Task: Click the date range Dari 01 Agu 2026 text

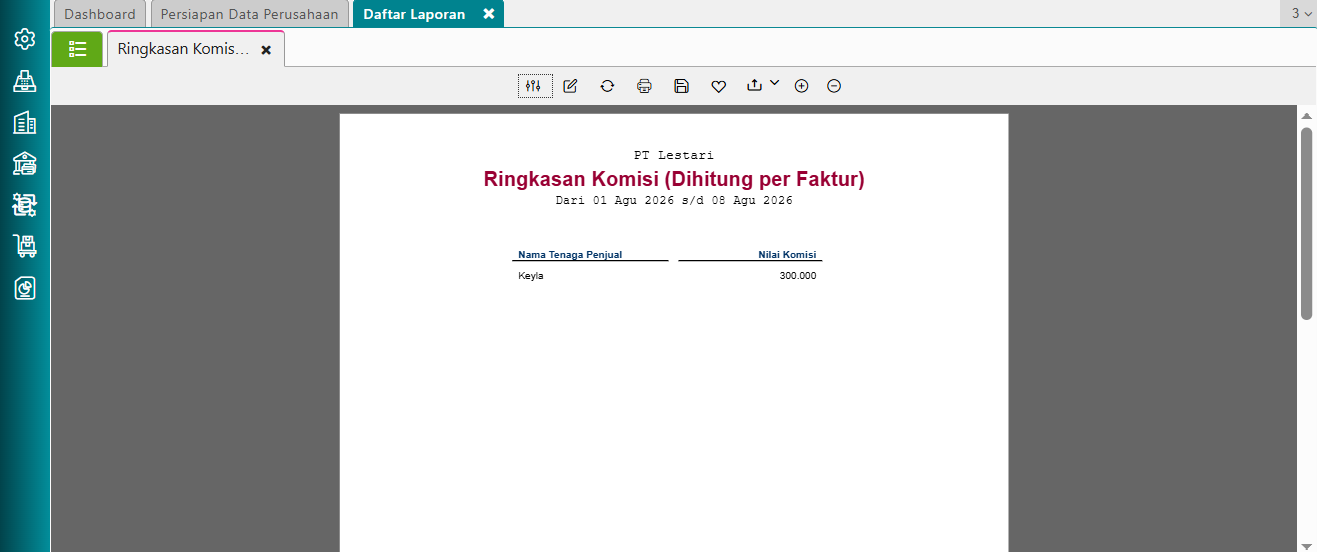Action: (674, 200)
